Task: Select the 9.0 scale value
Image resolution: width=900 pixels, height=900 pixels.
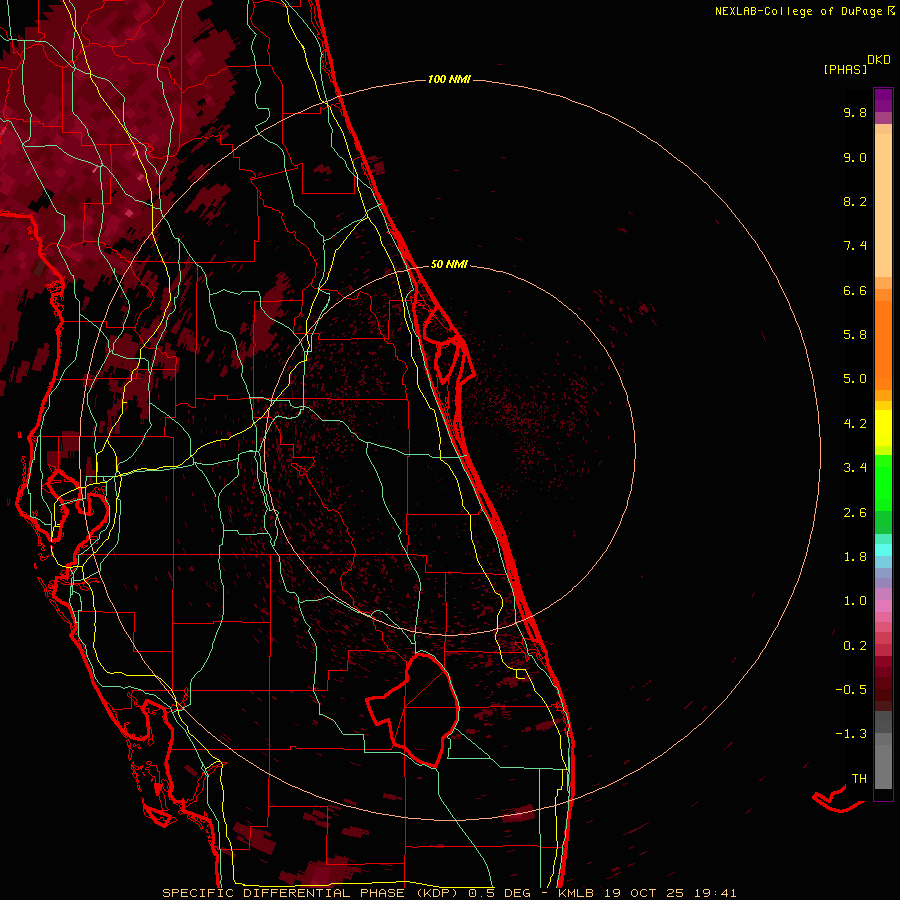Action: [x=855, y=157]
